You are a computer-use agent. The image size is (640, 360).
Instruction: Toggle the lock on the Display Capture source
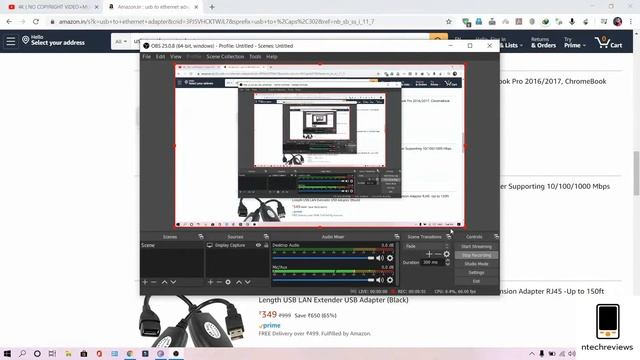coord(266,245)
